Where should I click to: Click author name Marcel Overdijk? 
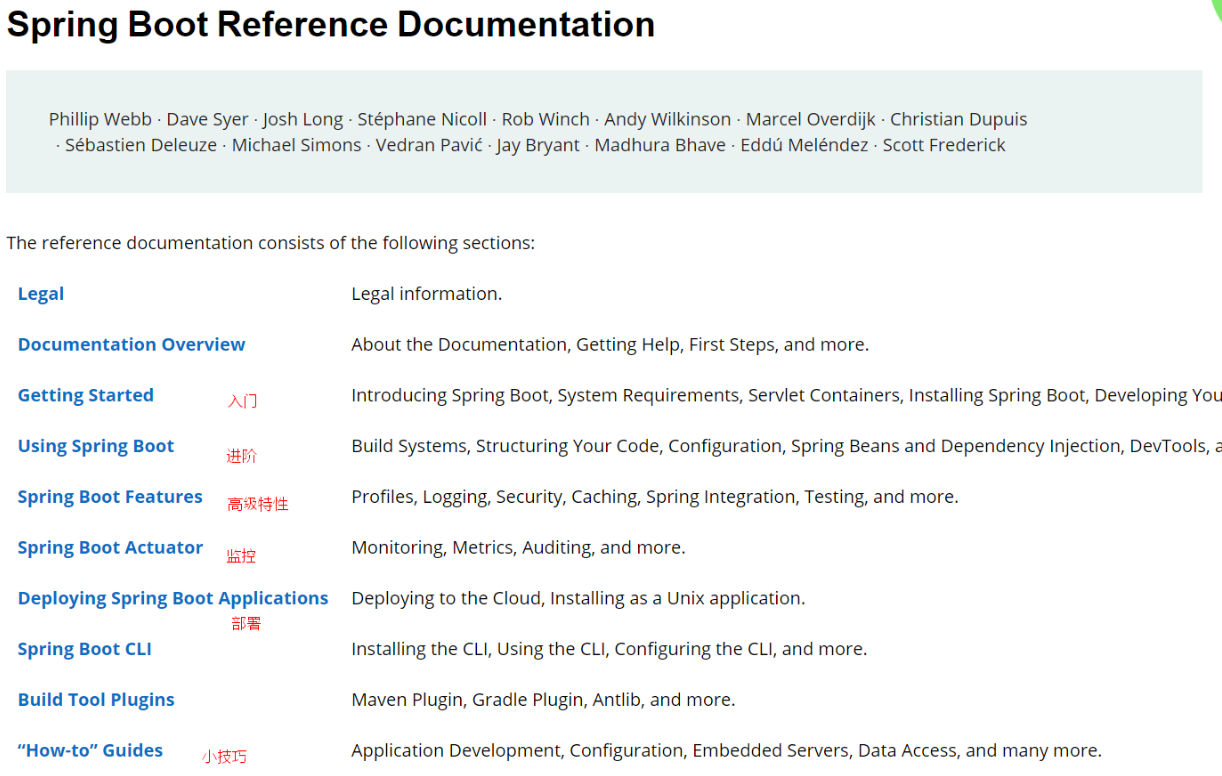[810, 120]
